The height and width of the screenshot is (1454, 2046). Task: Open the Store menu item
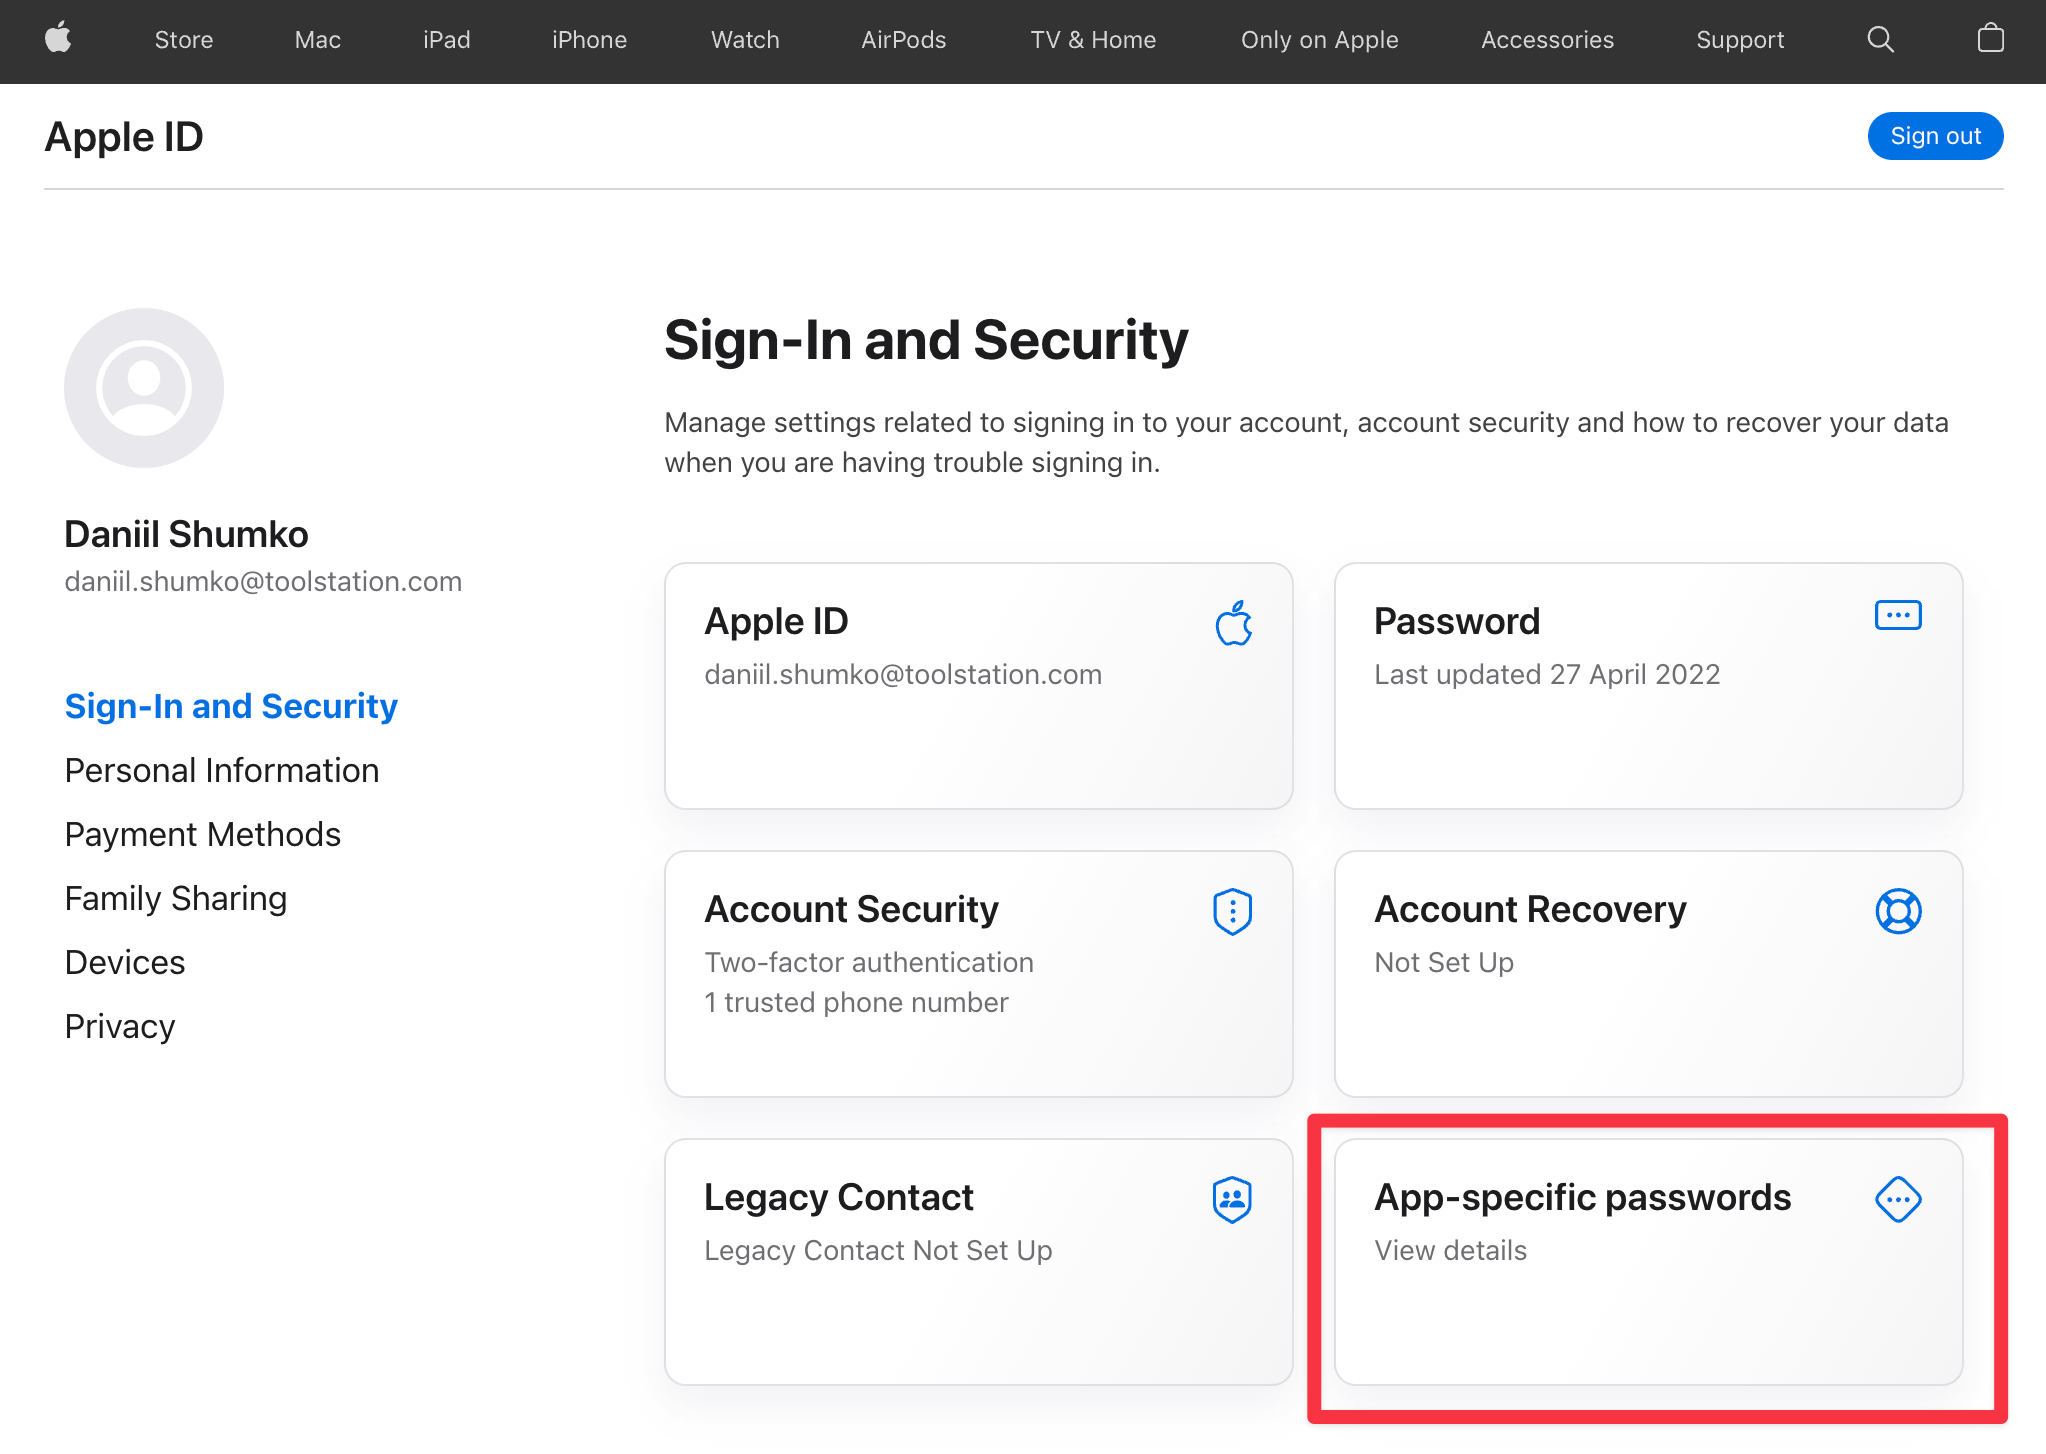184,40
